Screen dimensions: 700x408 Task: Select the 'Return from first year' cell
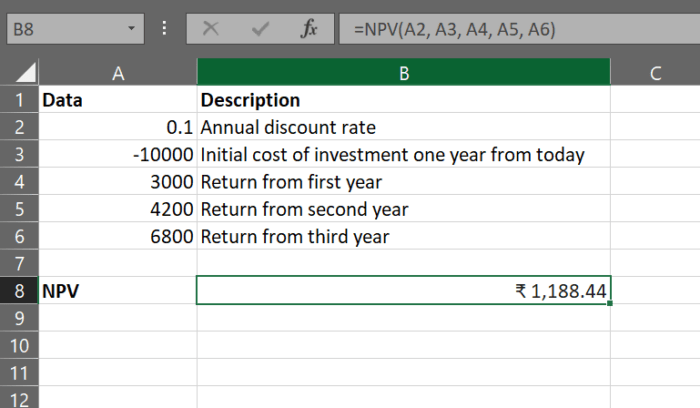404,181
